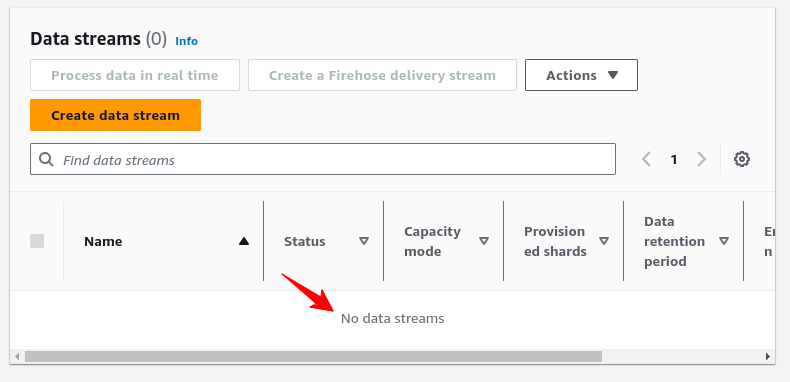Sort by Data retention period arrow

[x=724, y=241]
